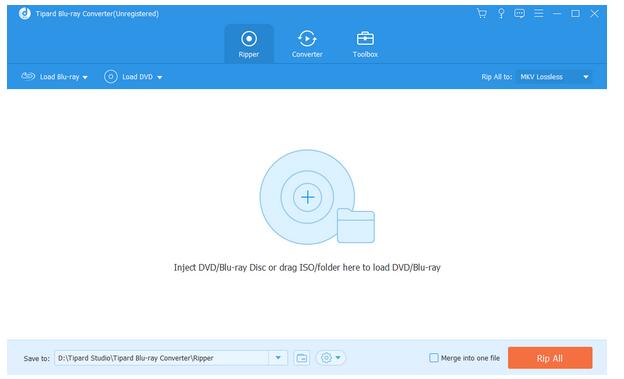Expand the Load Blu-ray dropdown arrow

pyautogui.click(x=86, y=78)
